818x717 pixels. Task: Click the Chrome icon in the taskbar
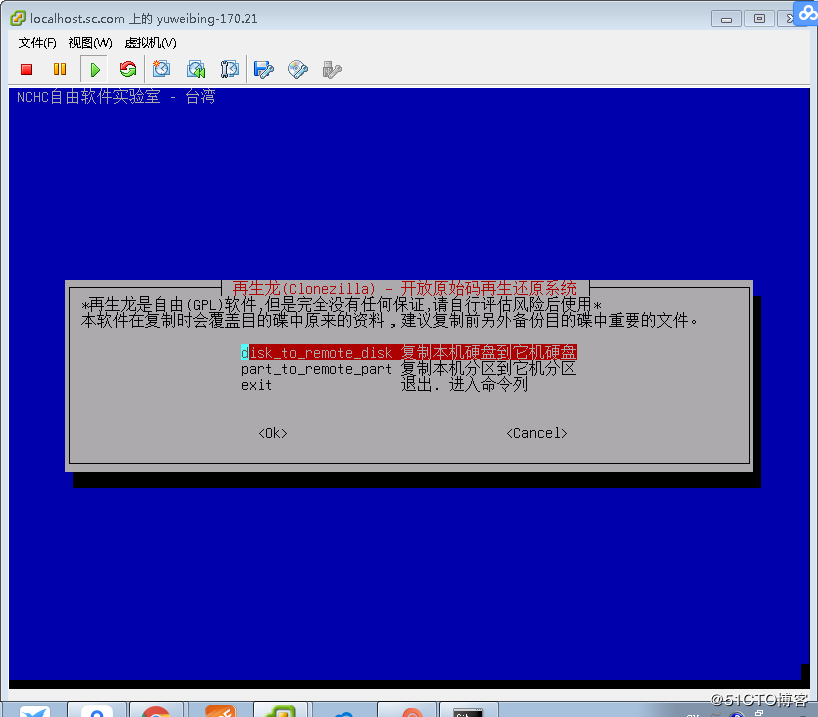[x=155, y=711]
